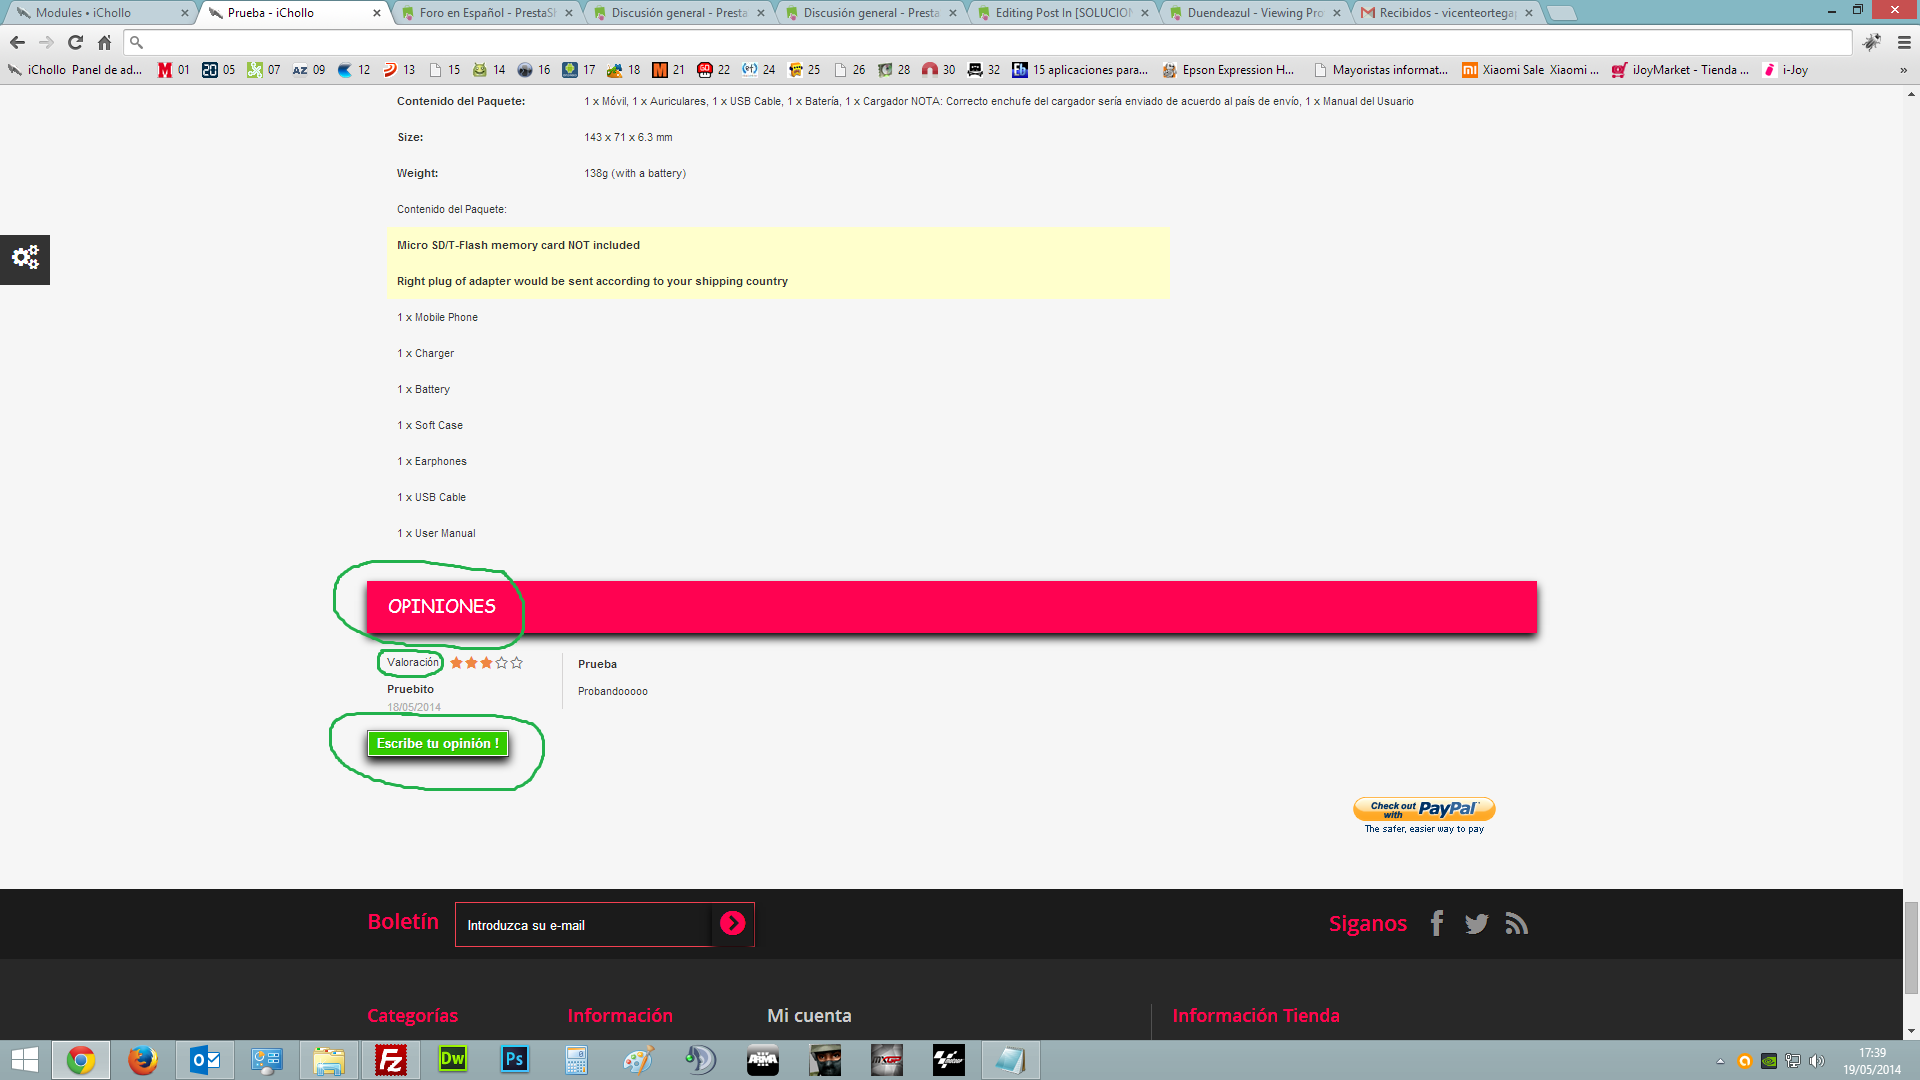The image size is (1920, 1080).
Task: Click the browser home icon
Action: click(104, 42)
